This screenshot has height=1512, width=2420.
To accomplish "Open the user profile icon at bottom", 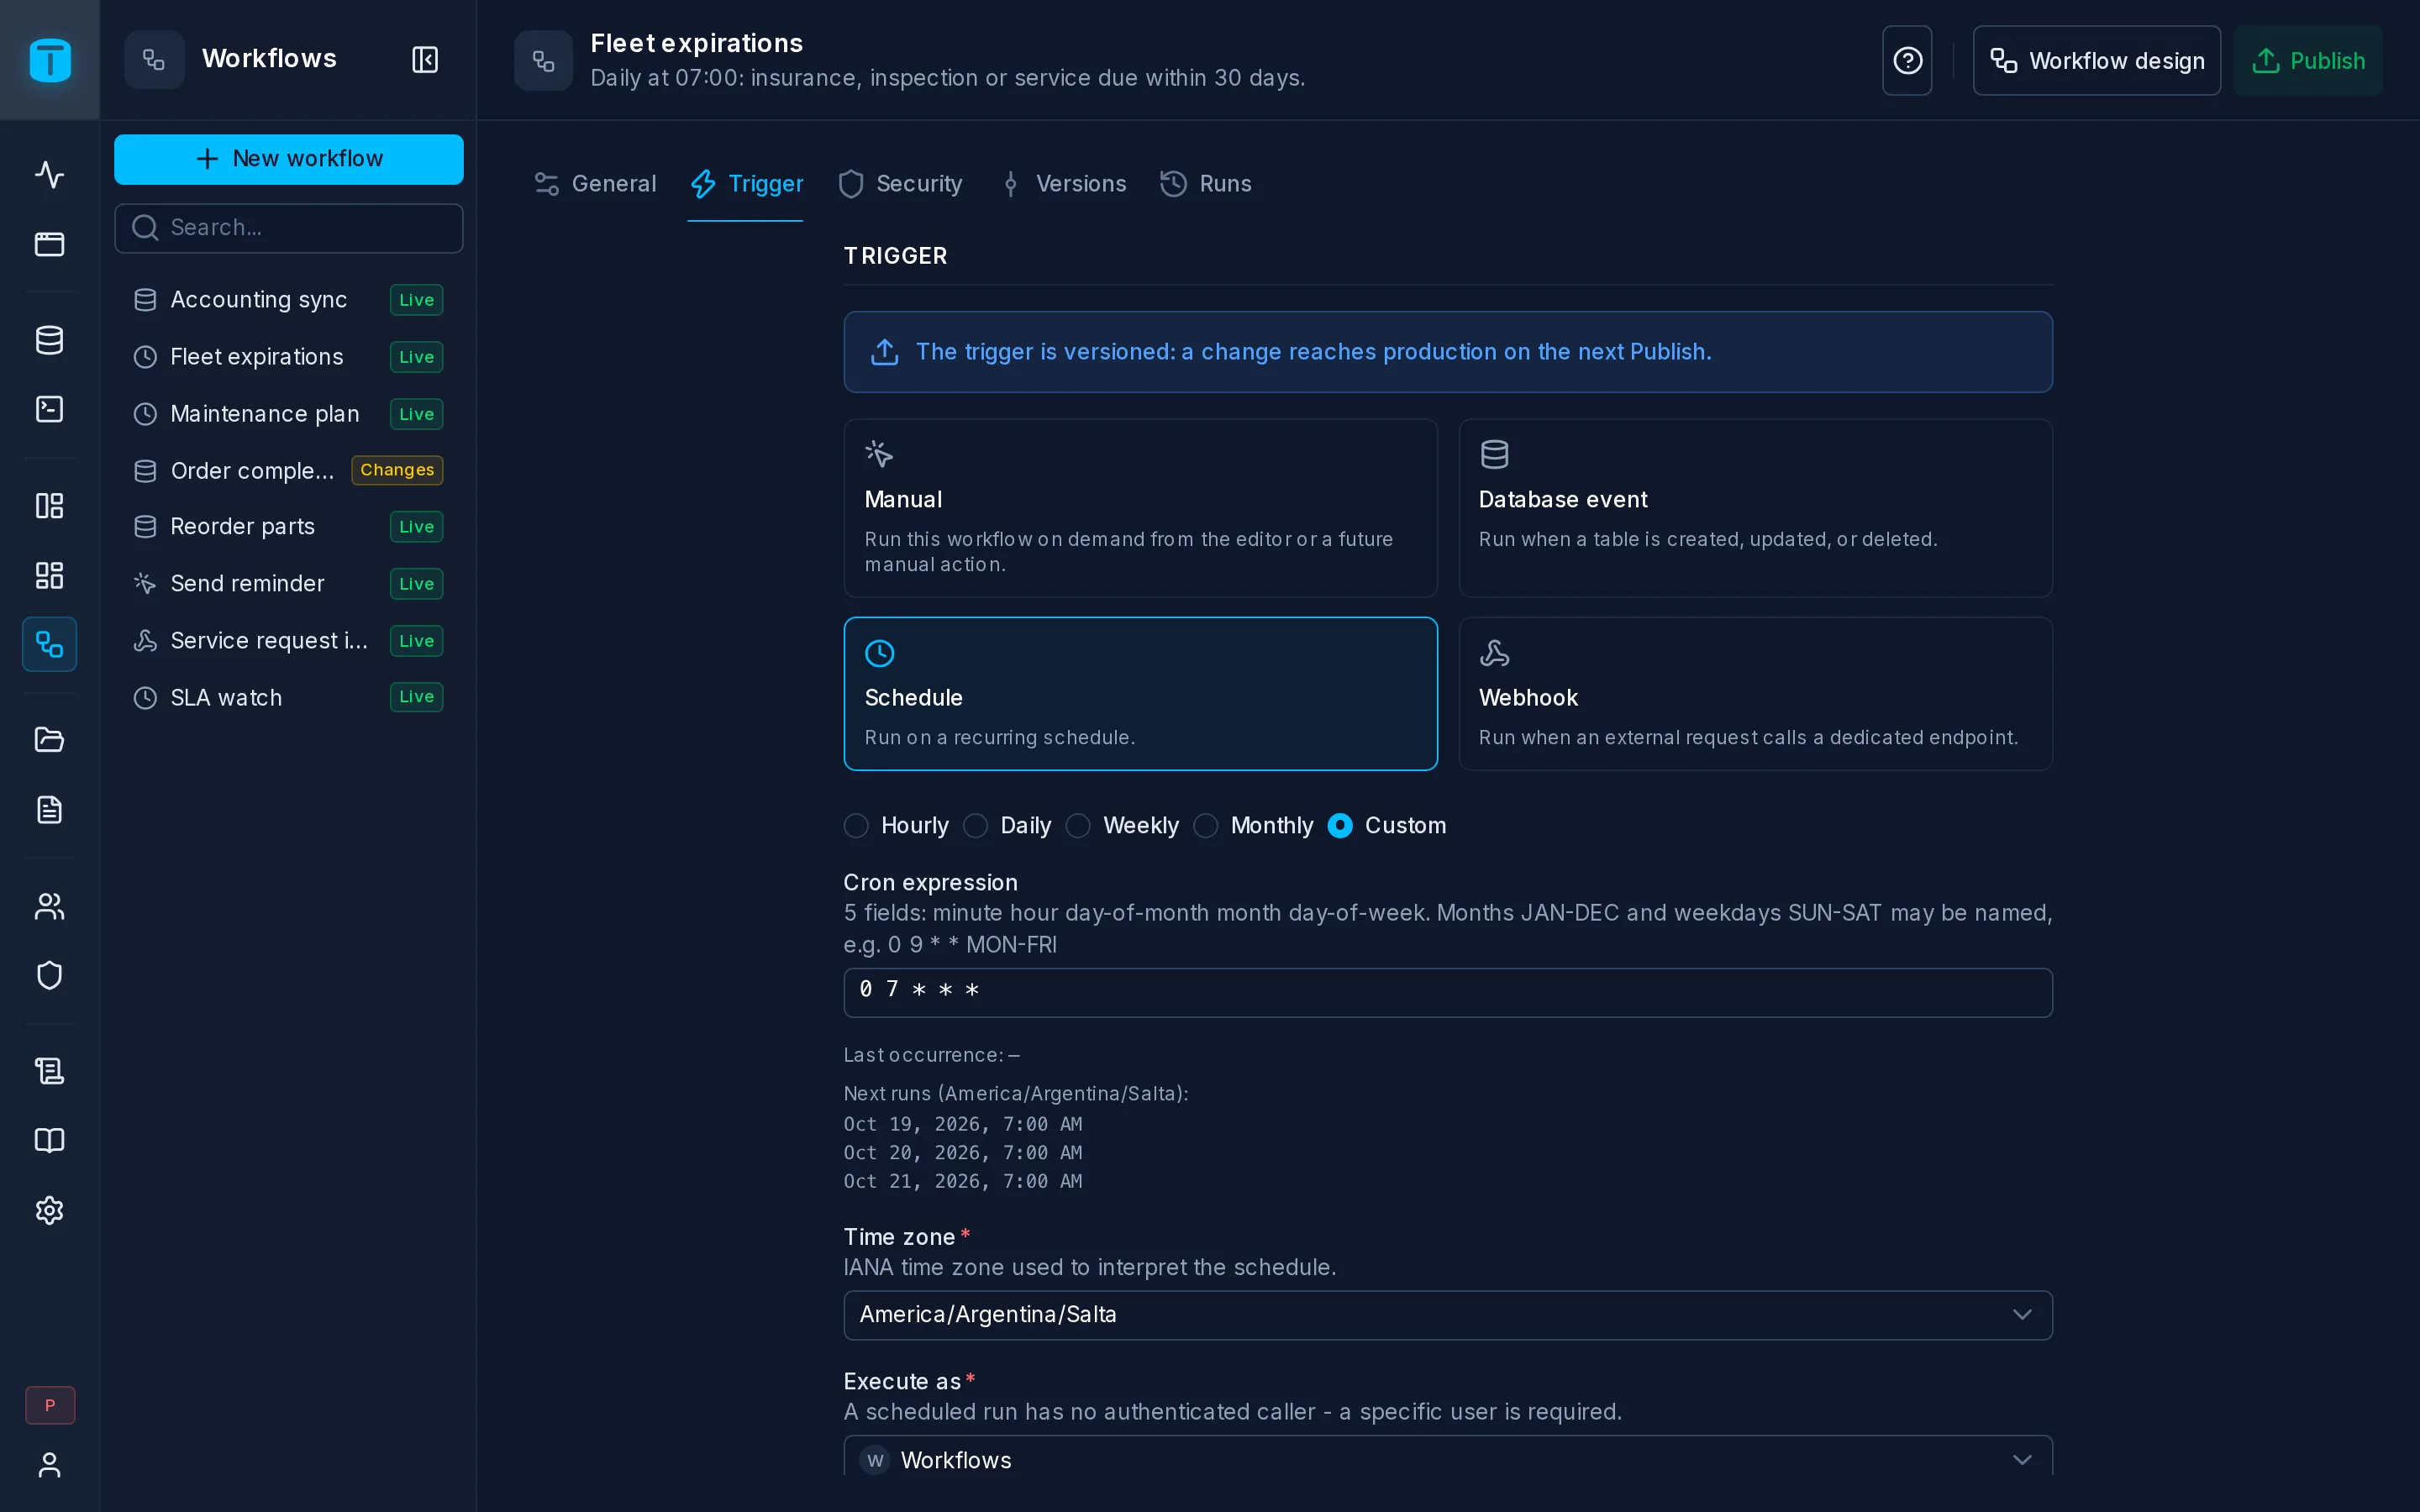I will pyautogui.click(x=49, y=1465).
